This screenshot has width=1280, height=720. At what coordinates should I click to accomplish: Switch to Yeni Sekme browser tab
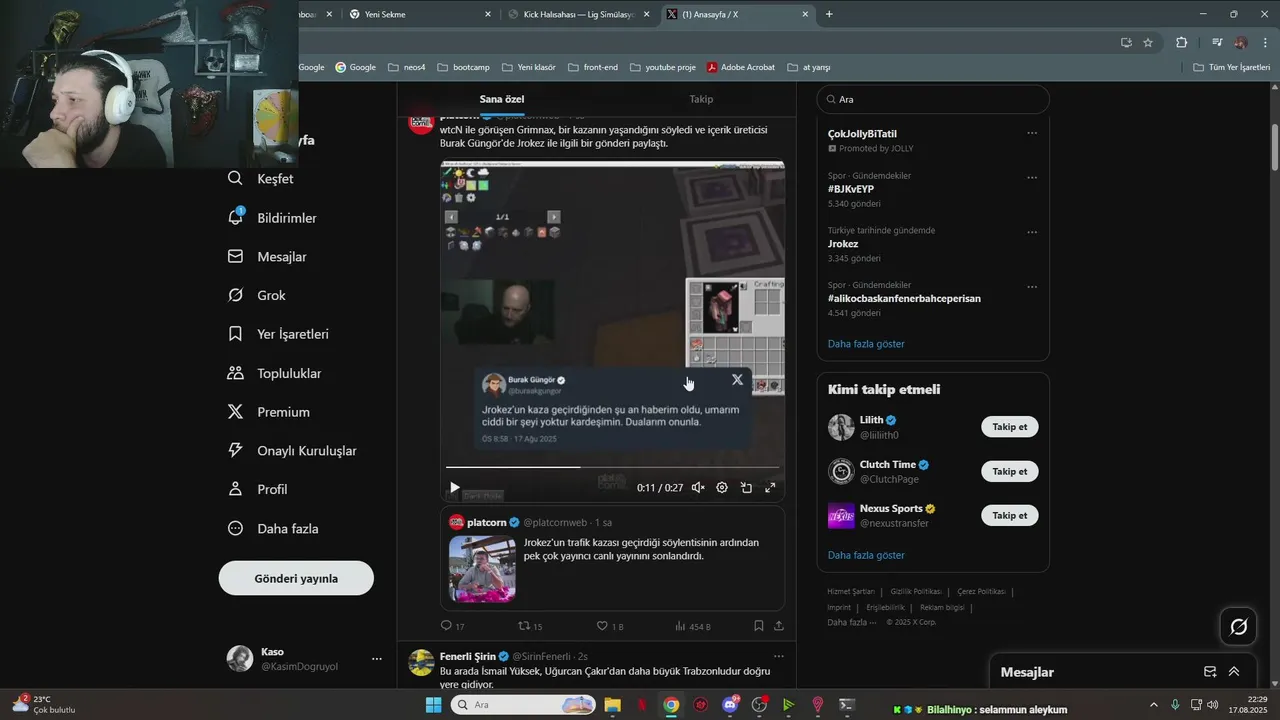click(420, 14)
